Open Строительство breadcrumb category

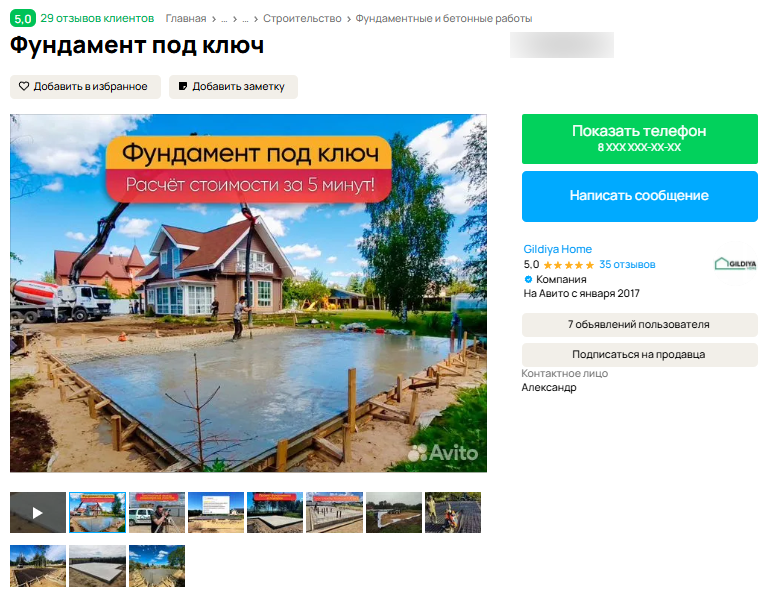[302, 19]
